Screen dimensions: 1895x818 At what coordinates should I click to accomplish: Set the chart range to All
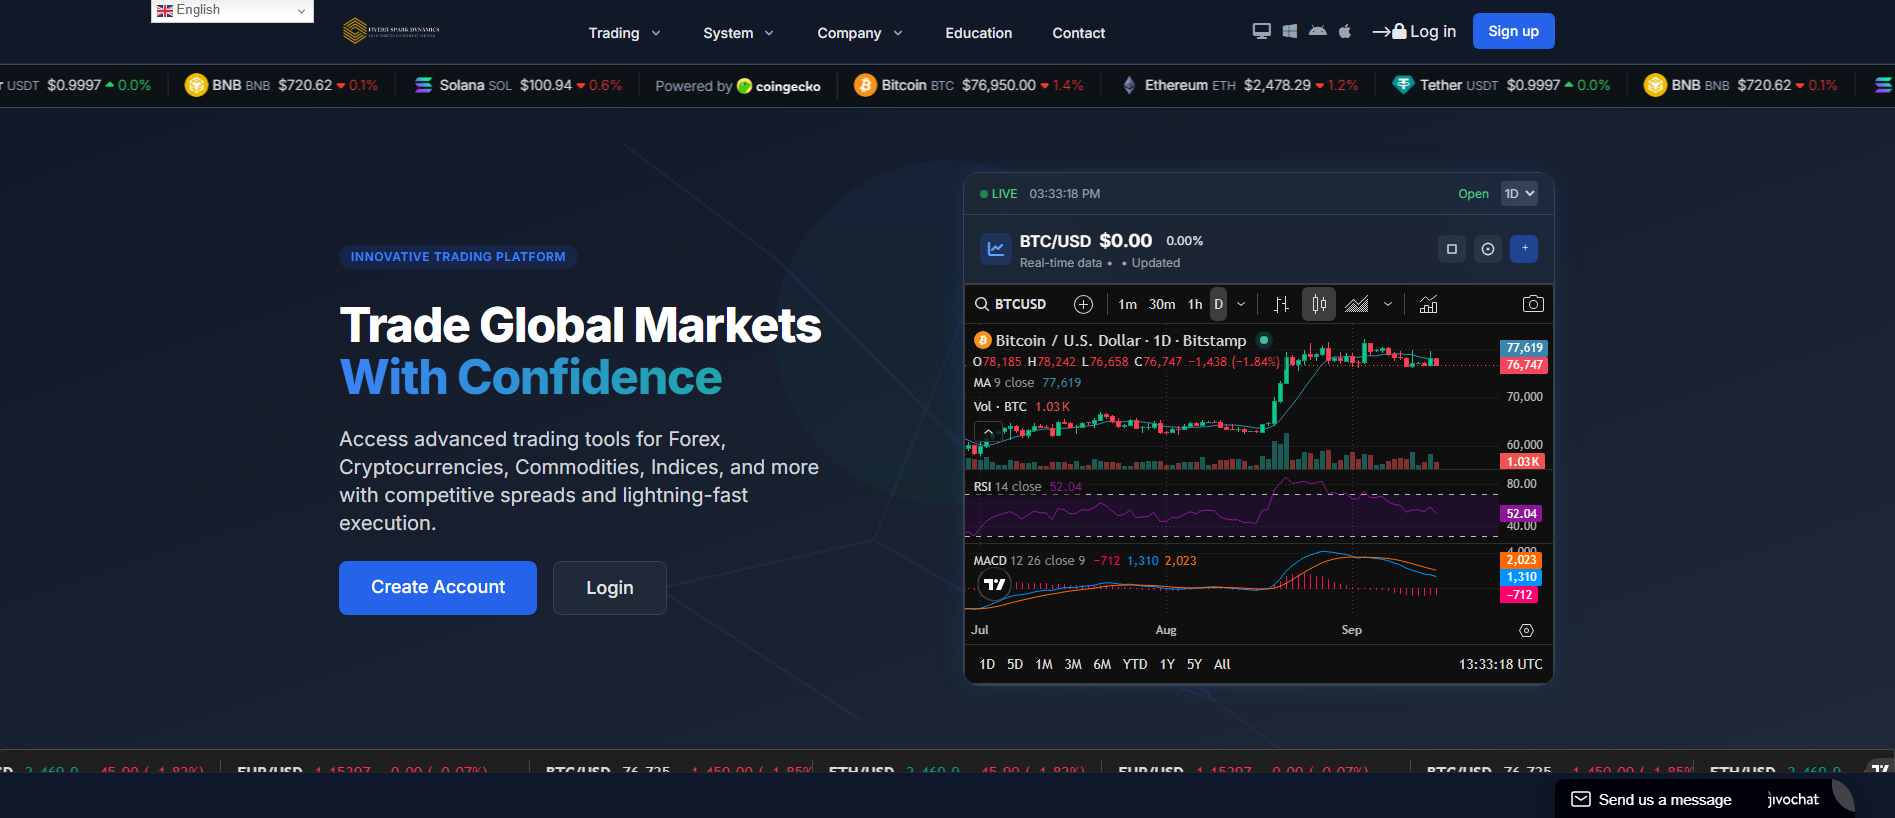pos(1222,664)
